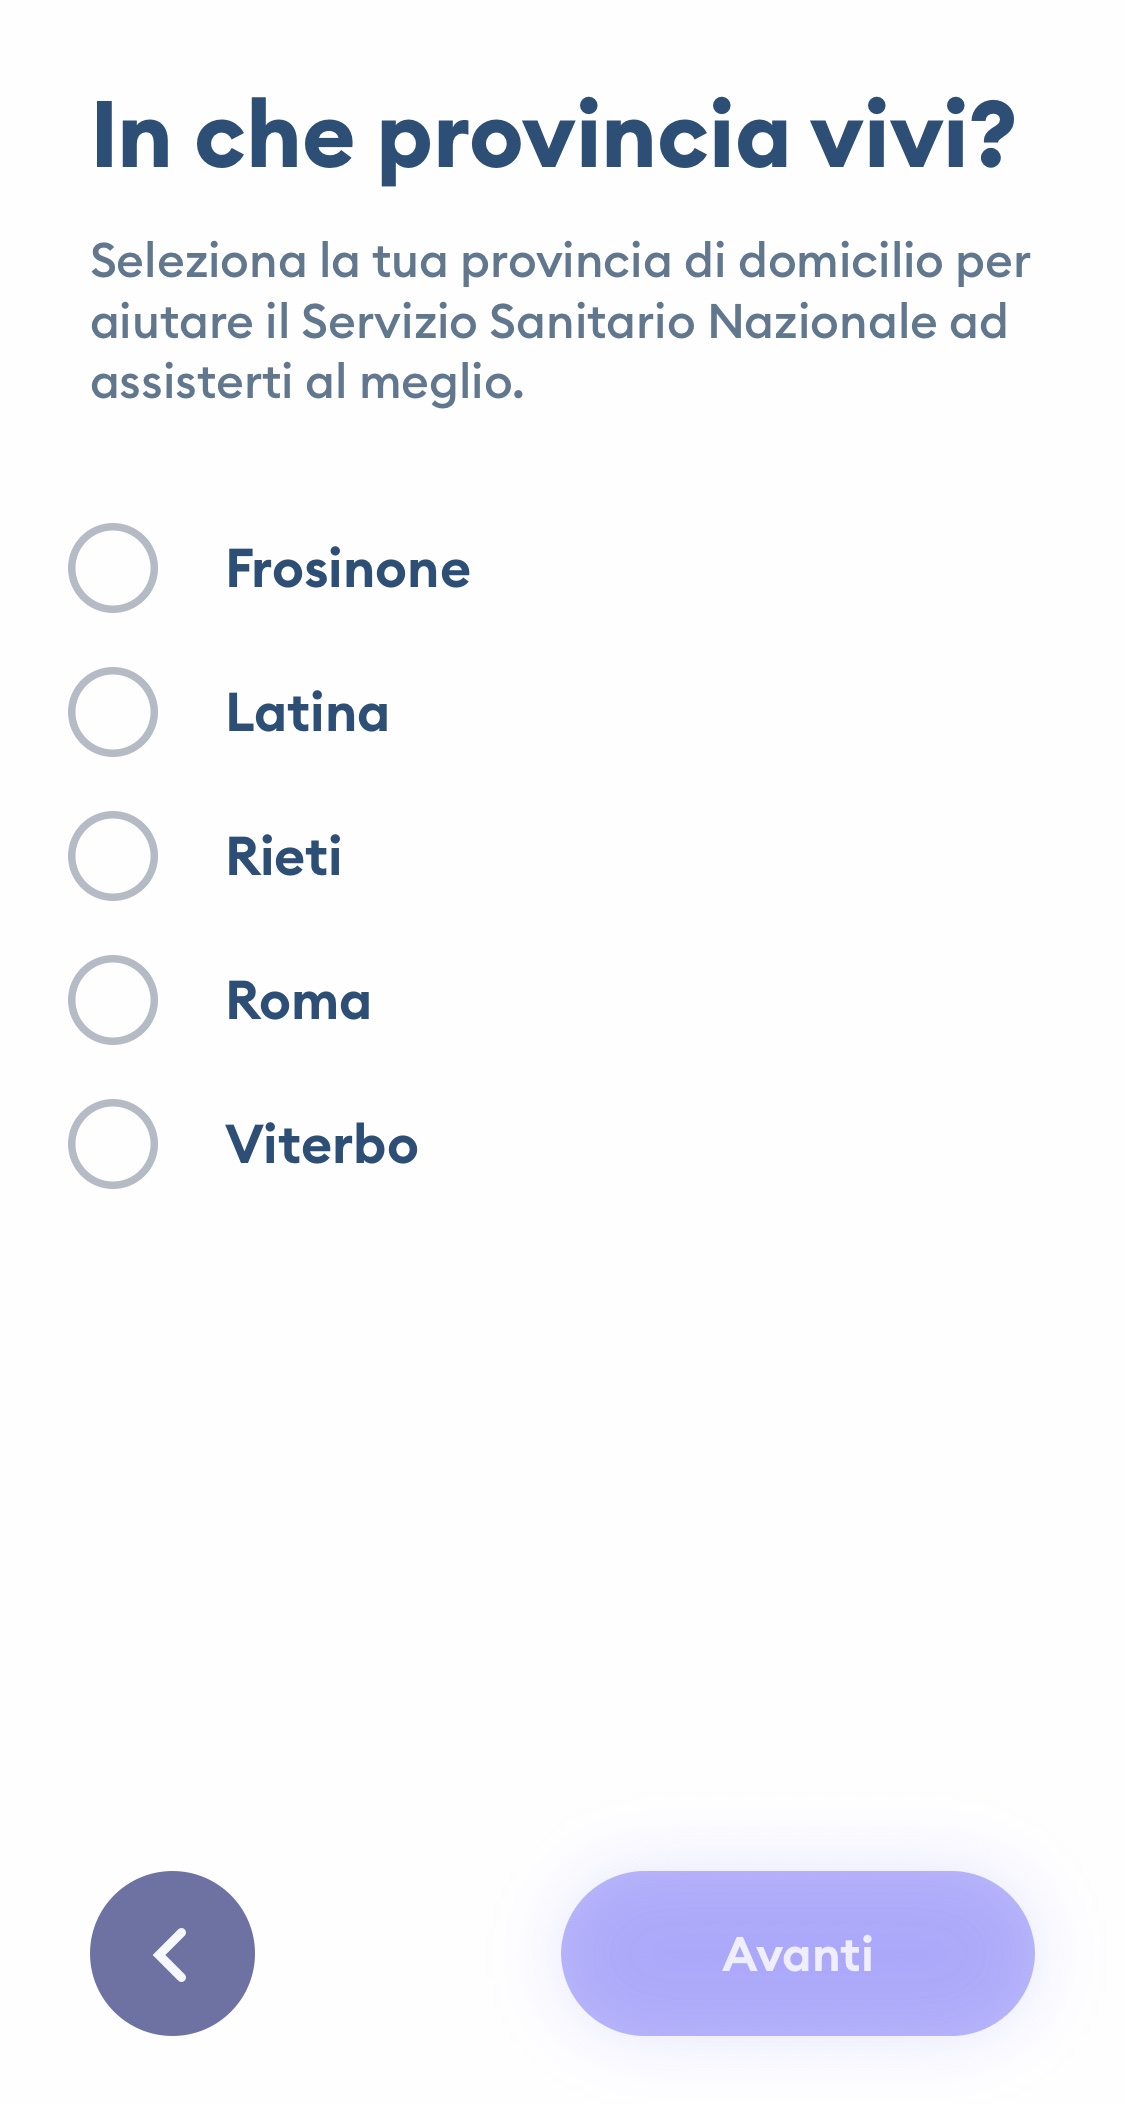Click the round dark back button
Viewport: 1125px width, 2104px height.
(x=172, y=1952)
